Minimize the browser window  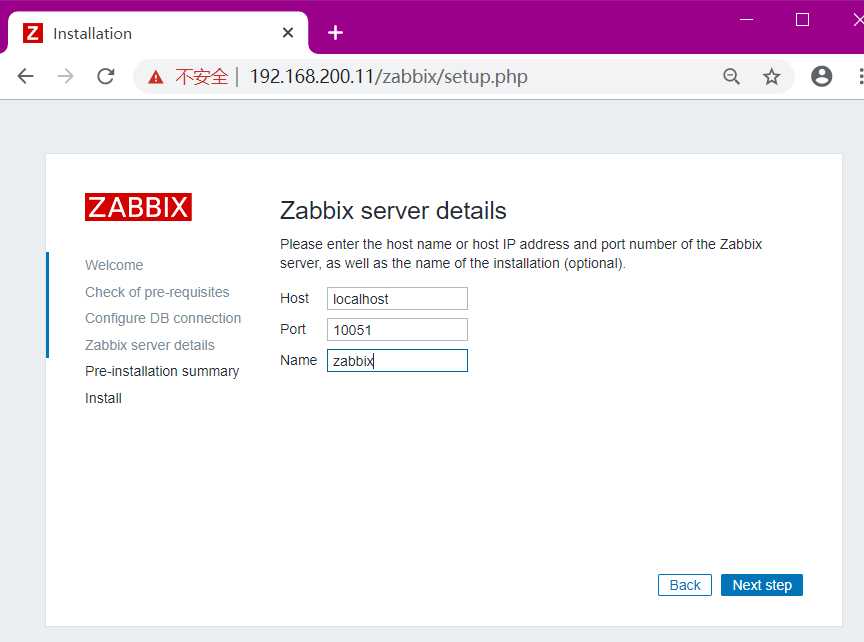(x=746, y=19)
